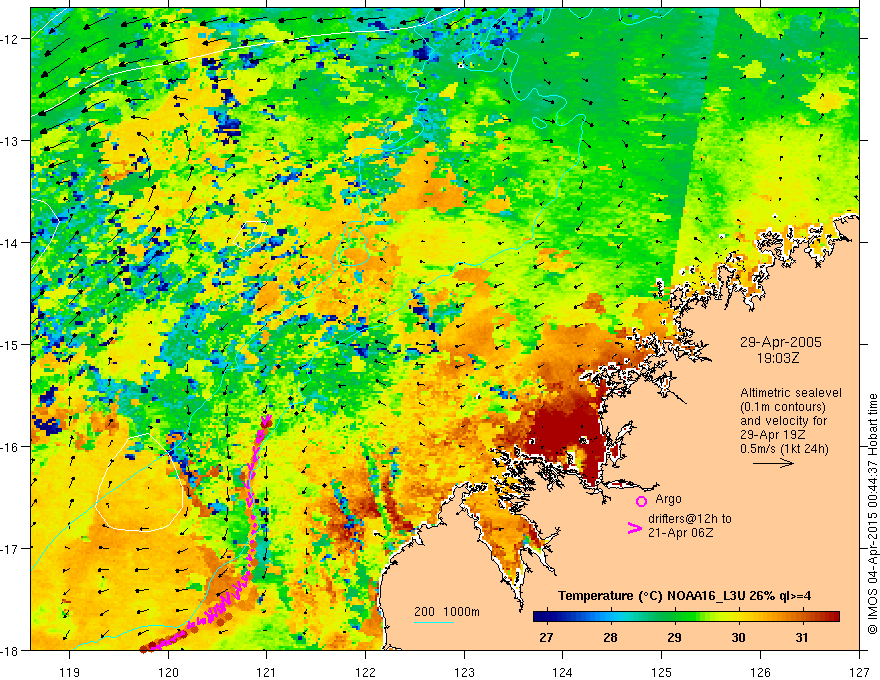Click the Altimetric sealevel caption
This screenshot has width=880, height=680.
coord(791,393)
